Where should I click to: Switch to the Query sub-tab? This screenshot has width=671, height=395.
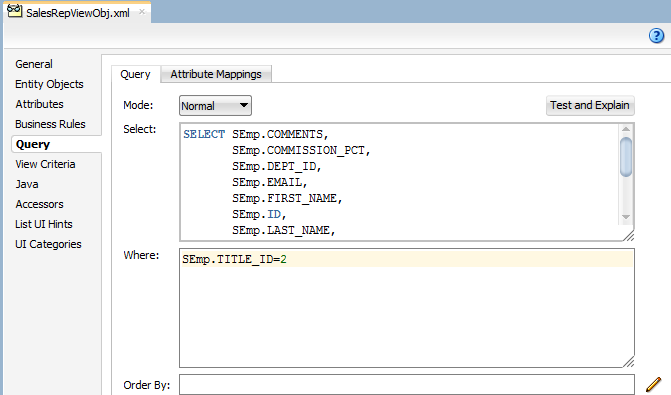pyautogui.click(x=135, y=74)
